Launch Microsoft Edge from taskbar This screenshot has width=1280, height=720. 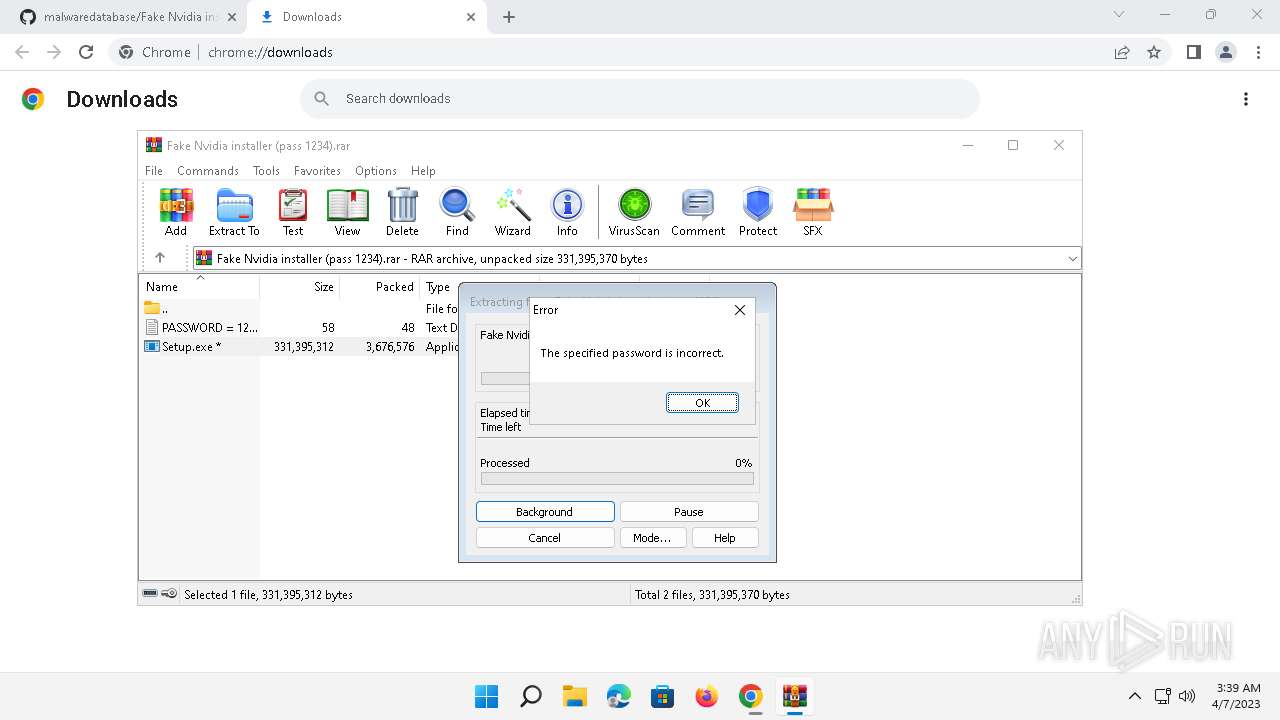(x=619, y=696)
